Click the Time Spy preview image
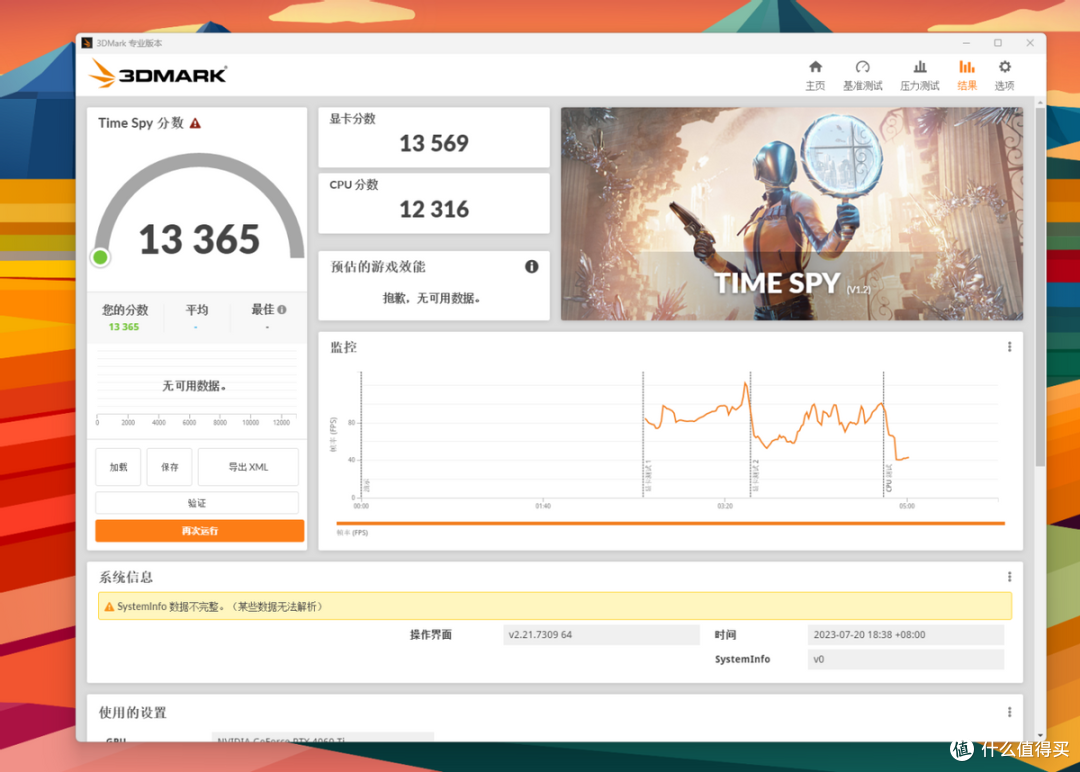Image resolution: width=1080 pixels, height=772 pixels. 792,213
